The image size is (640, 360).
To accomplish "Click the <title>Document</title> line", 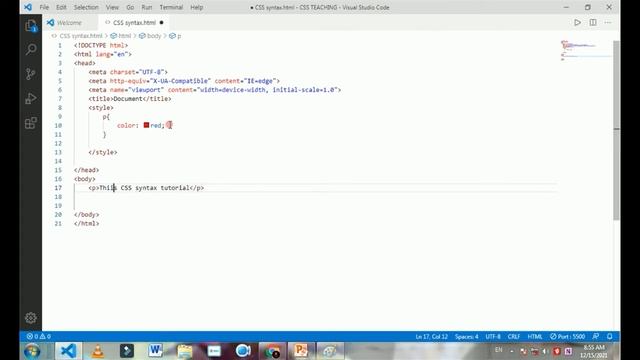I will pos(130,99).
